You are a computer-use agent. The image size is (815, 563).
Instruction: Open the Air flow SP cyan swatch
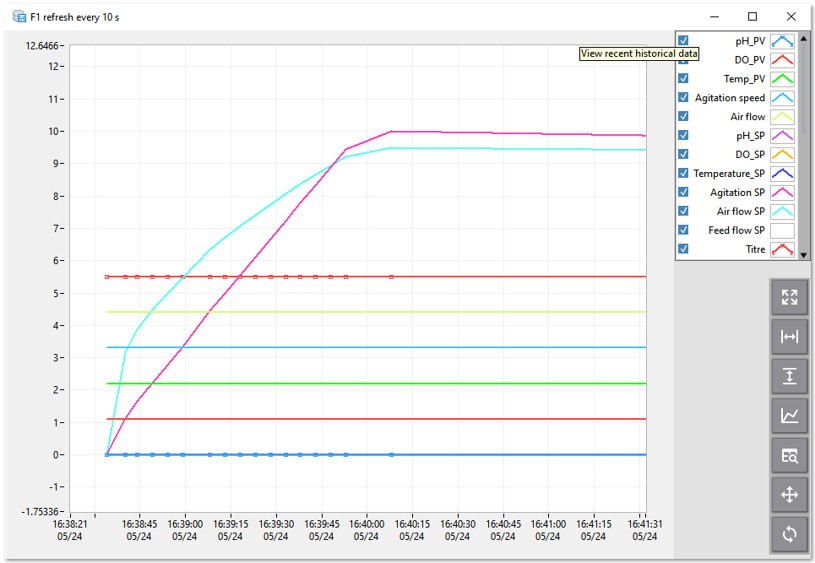(x=782, y=212)
